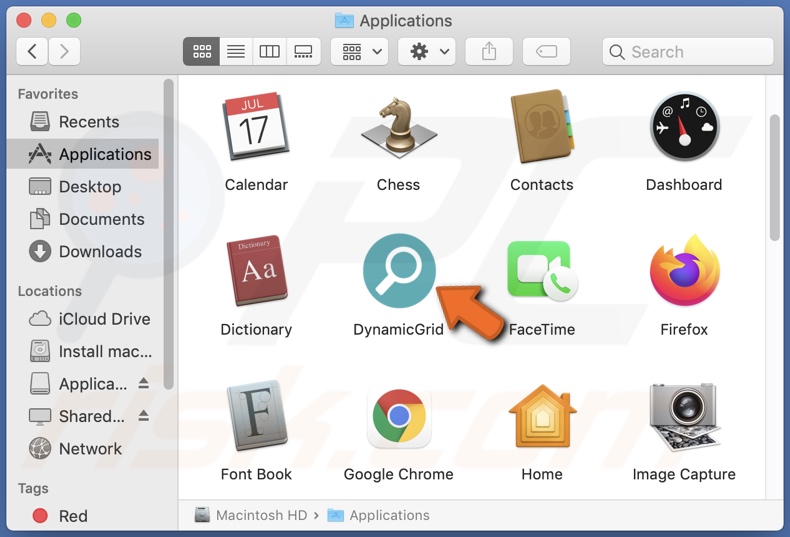
Task: Select the Firefox app icon
Action: point(684,271)
